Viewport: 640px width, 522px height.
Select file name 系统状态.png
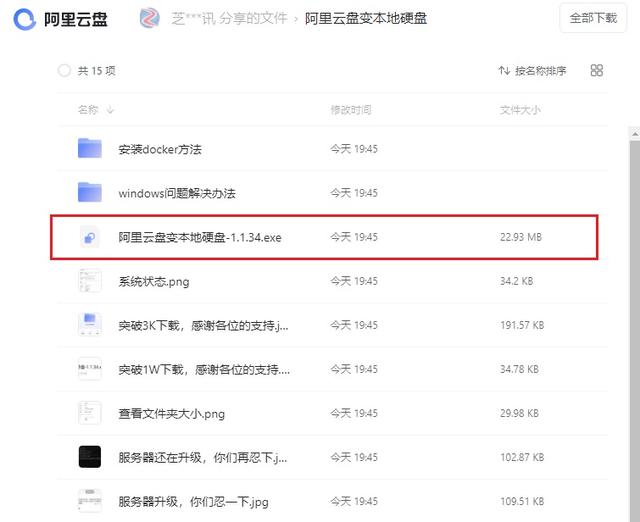point(154,282)
